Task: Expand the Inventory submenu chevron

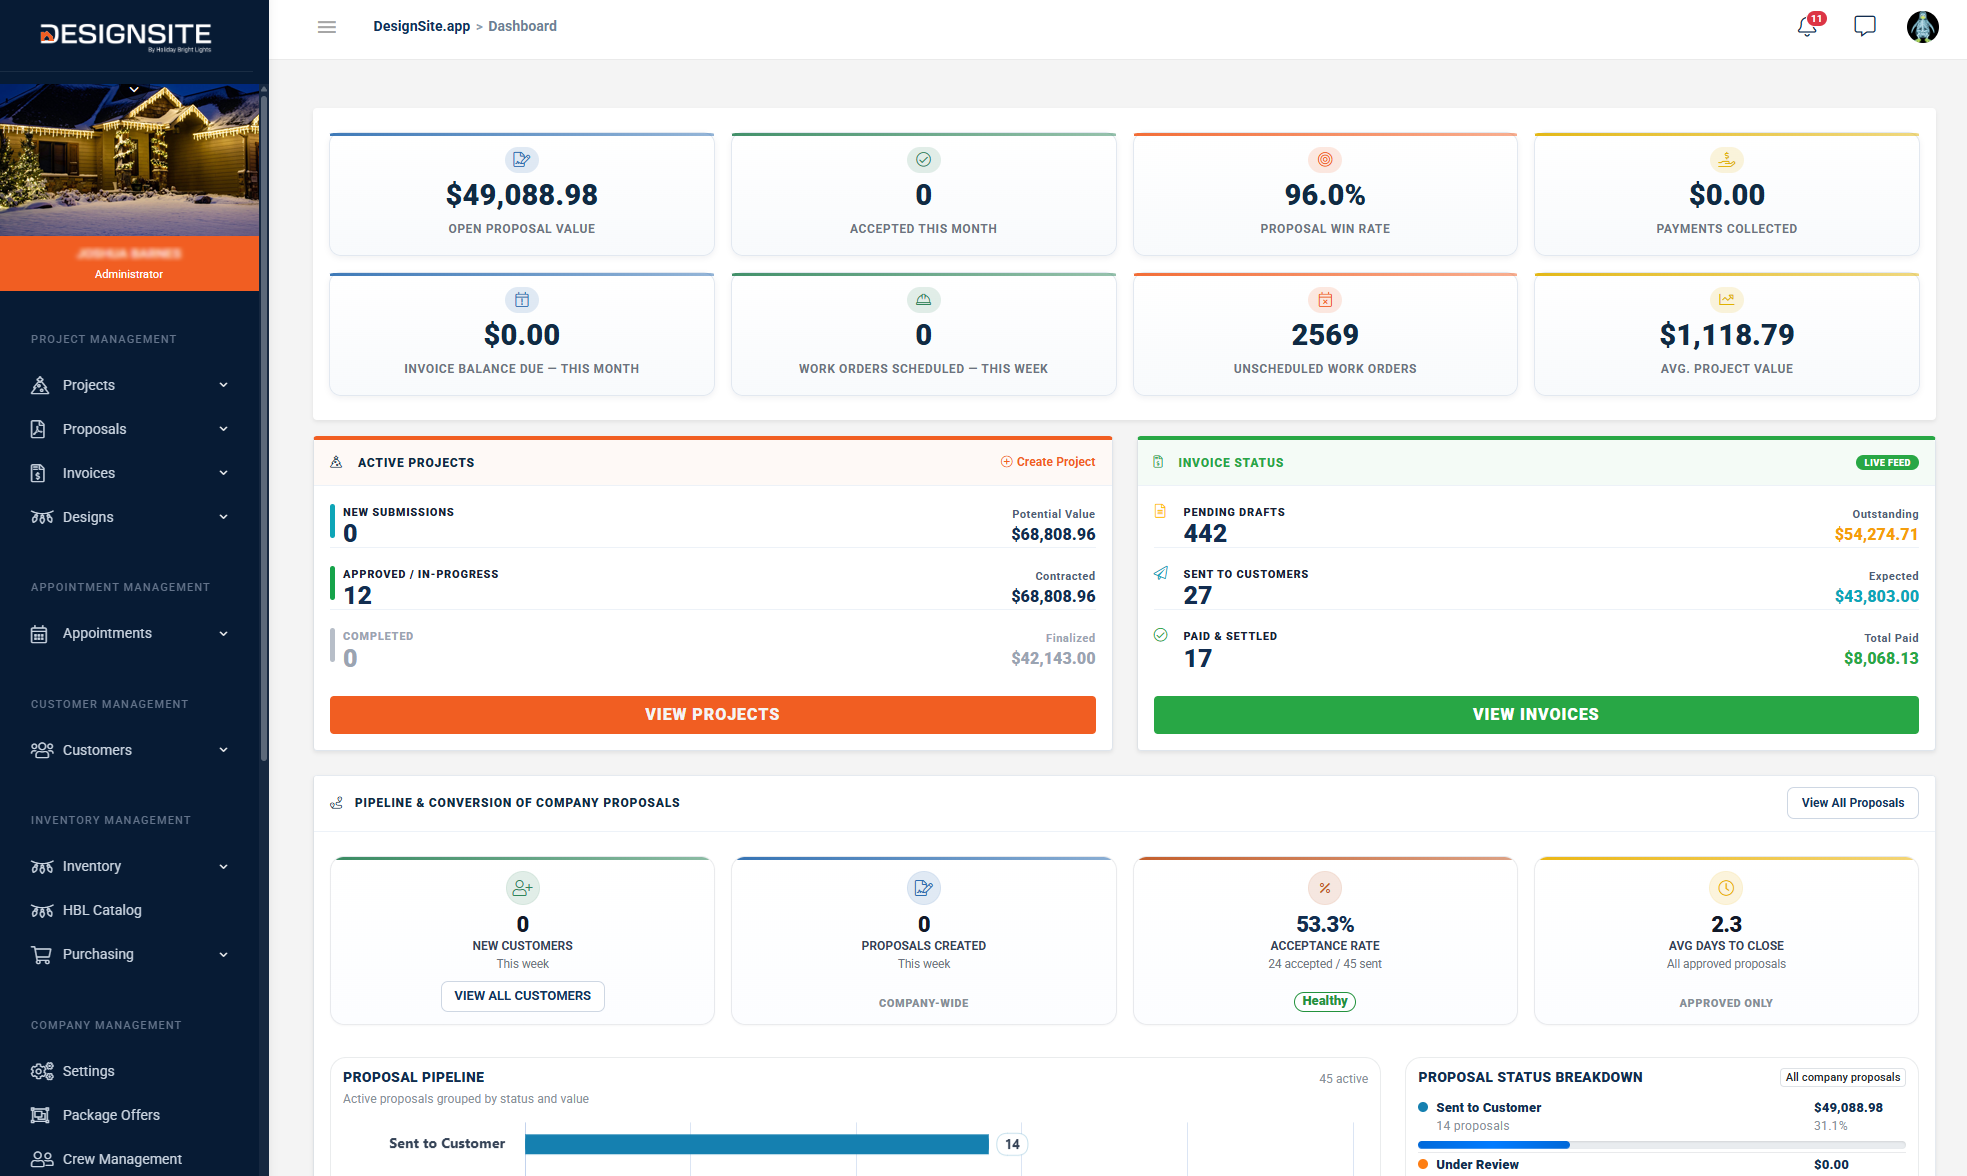Action: tap(224, 867)
